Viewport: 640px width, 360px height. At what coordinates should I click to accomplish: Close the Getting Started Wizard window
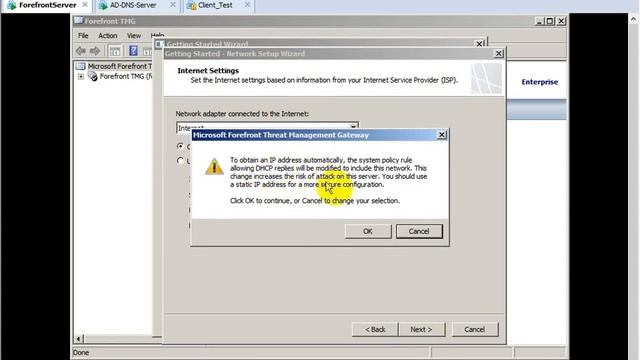[480, 44]
